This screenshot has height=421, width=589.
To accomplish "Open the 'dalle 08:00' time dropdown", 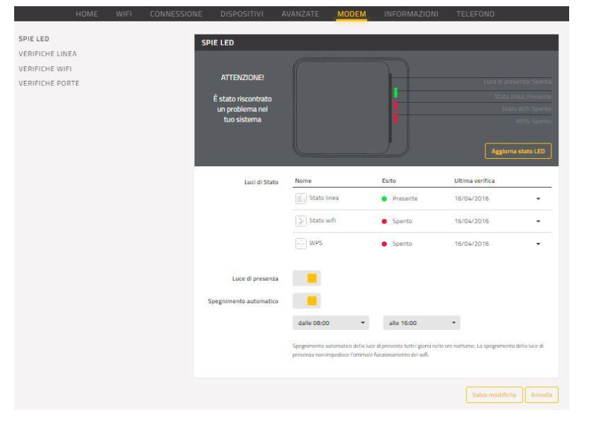I will point(331,323).
